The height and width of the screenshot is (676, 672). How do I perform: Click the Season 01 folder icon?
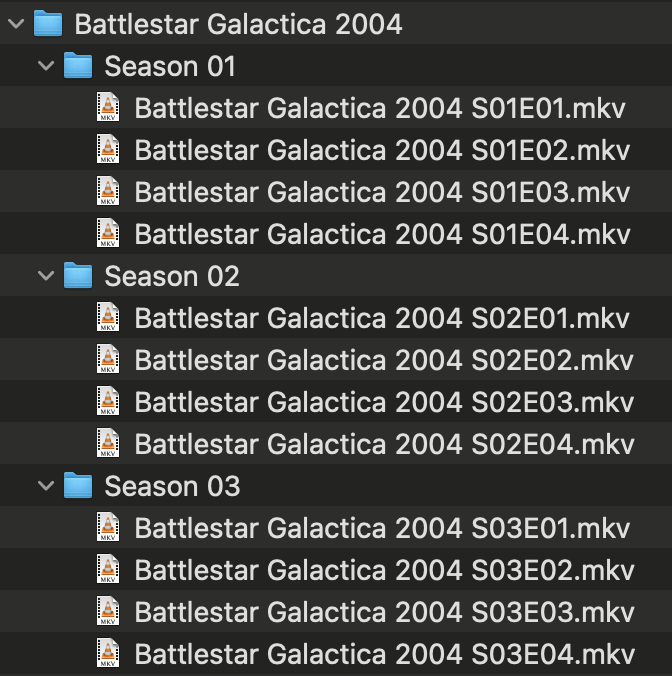[x=78, y=65]
